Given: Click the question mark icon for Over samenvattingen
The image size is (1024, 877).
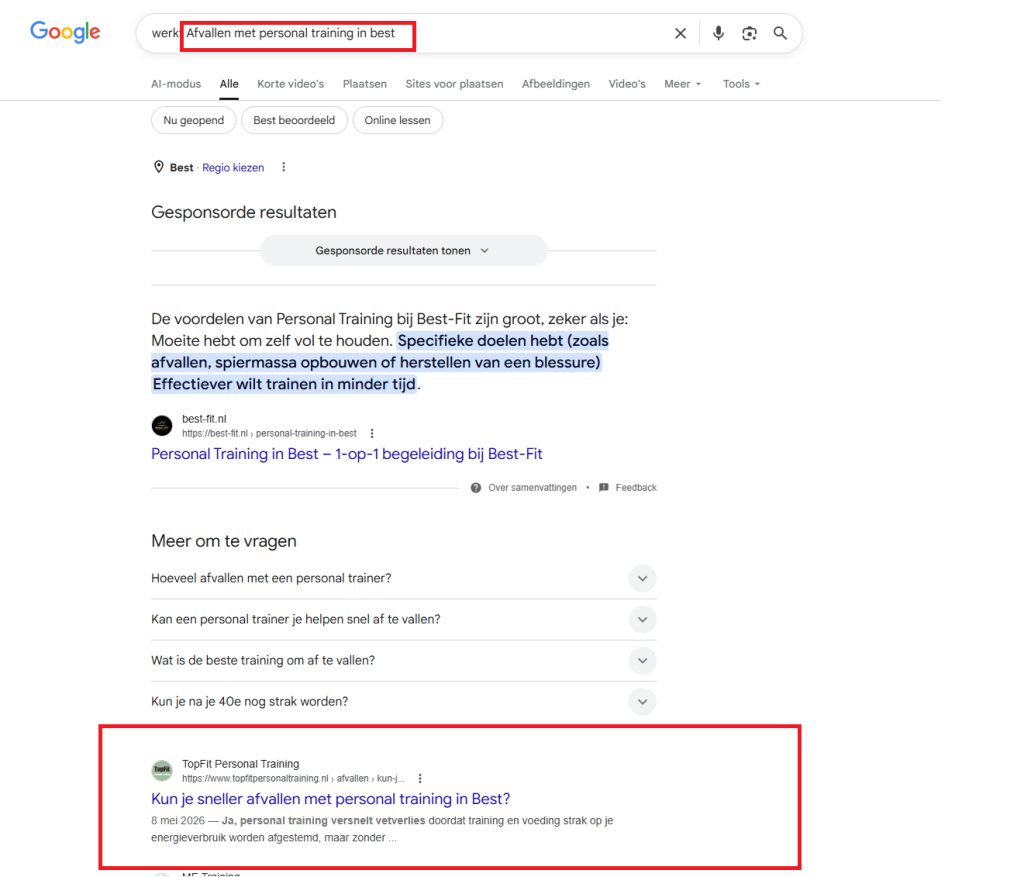Looking at the screenshot, I should (476, 488).
